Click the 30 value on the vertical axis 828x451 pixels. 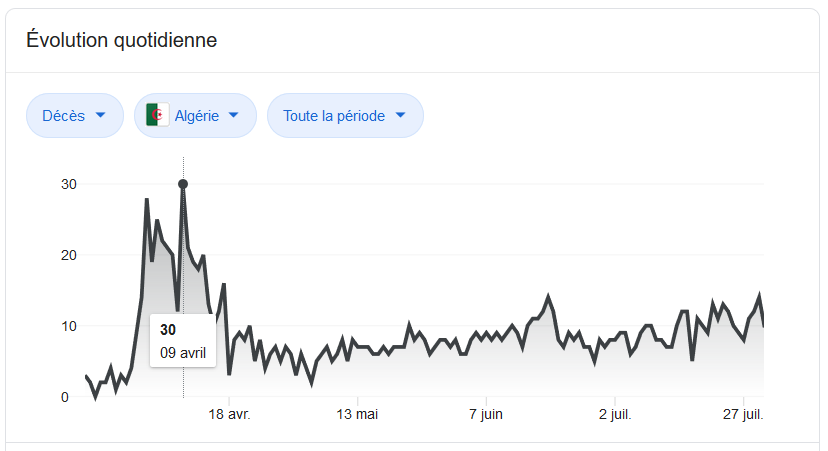tap(69, 184)
